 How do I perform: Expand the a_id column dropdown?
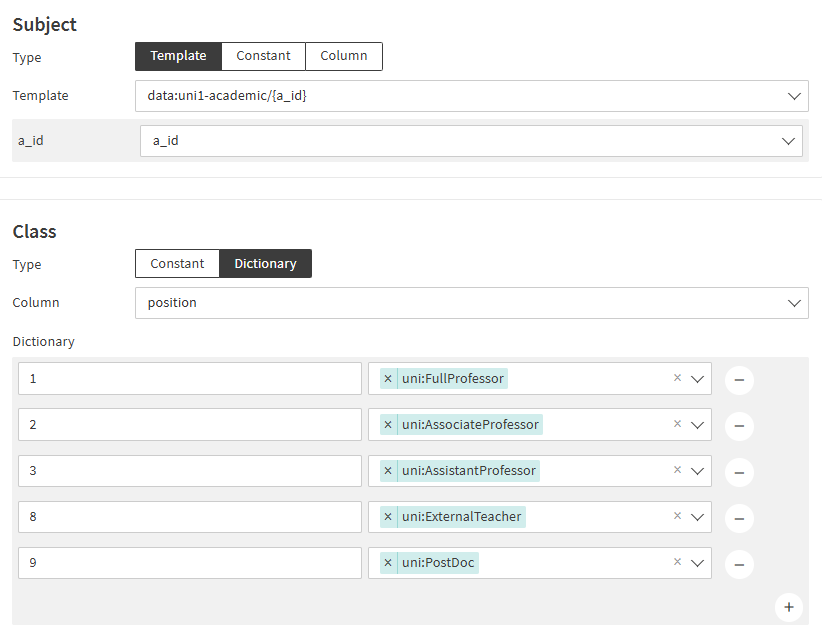click(788, 141)
